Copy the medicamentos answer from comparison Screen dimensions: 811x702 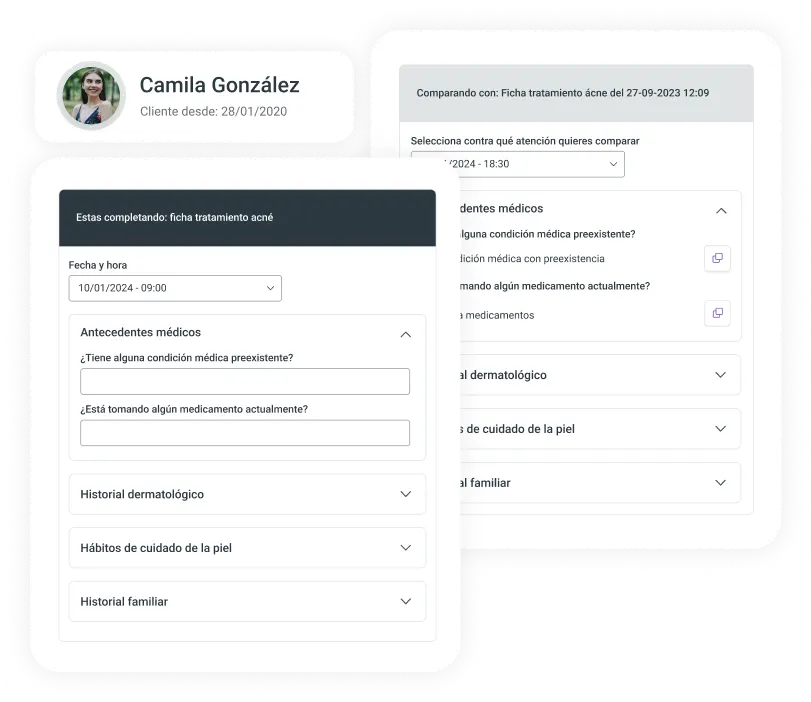717,313
